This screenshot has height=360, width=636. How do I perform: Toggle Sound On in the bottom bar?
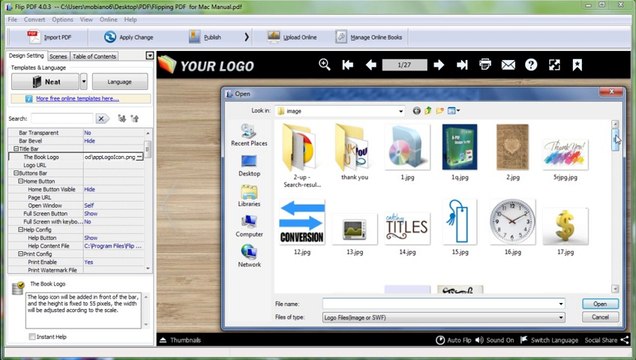tap(494, 340)
